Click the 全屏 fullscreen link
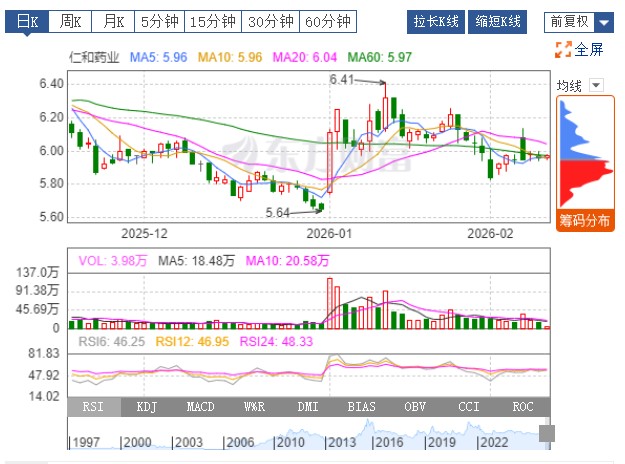The image size is (625, 464). click(589, 49)
